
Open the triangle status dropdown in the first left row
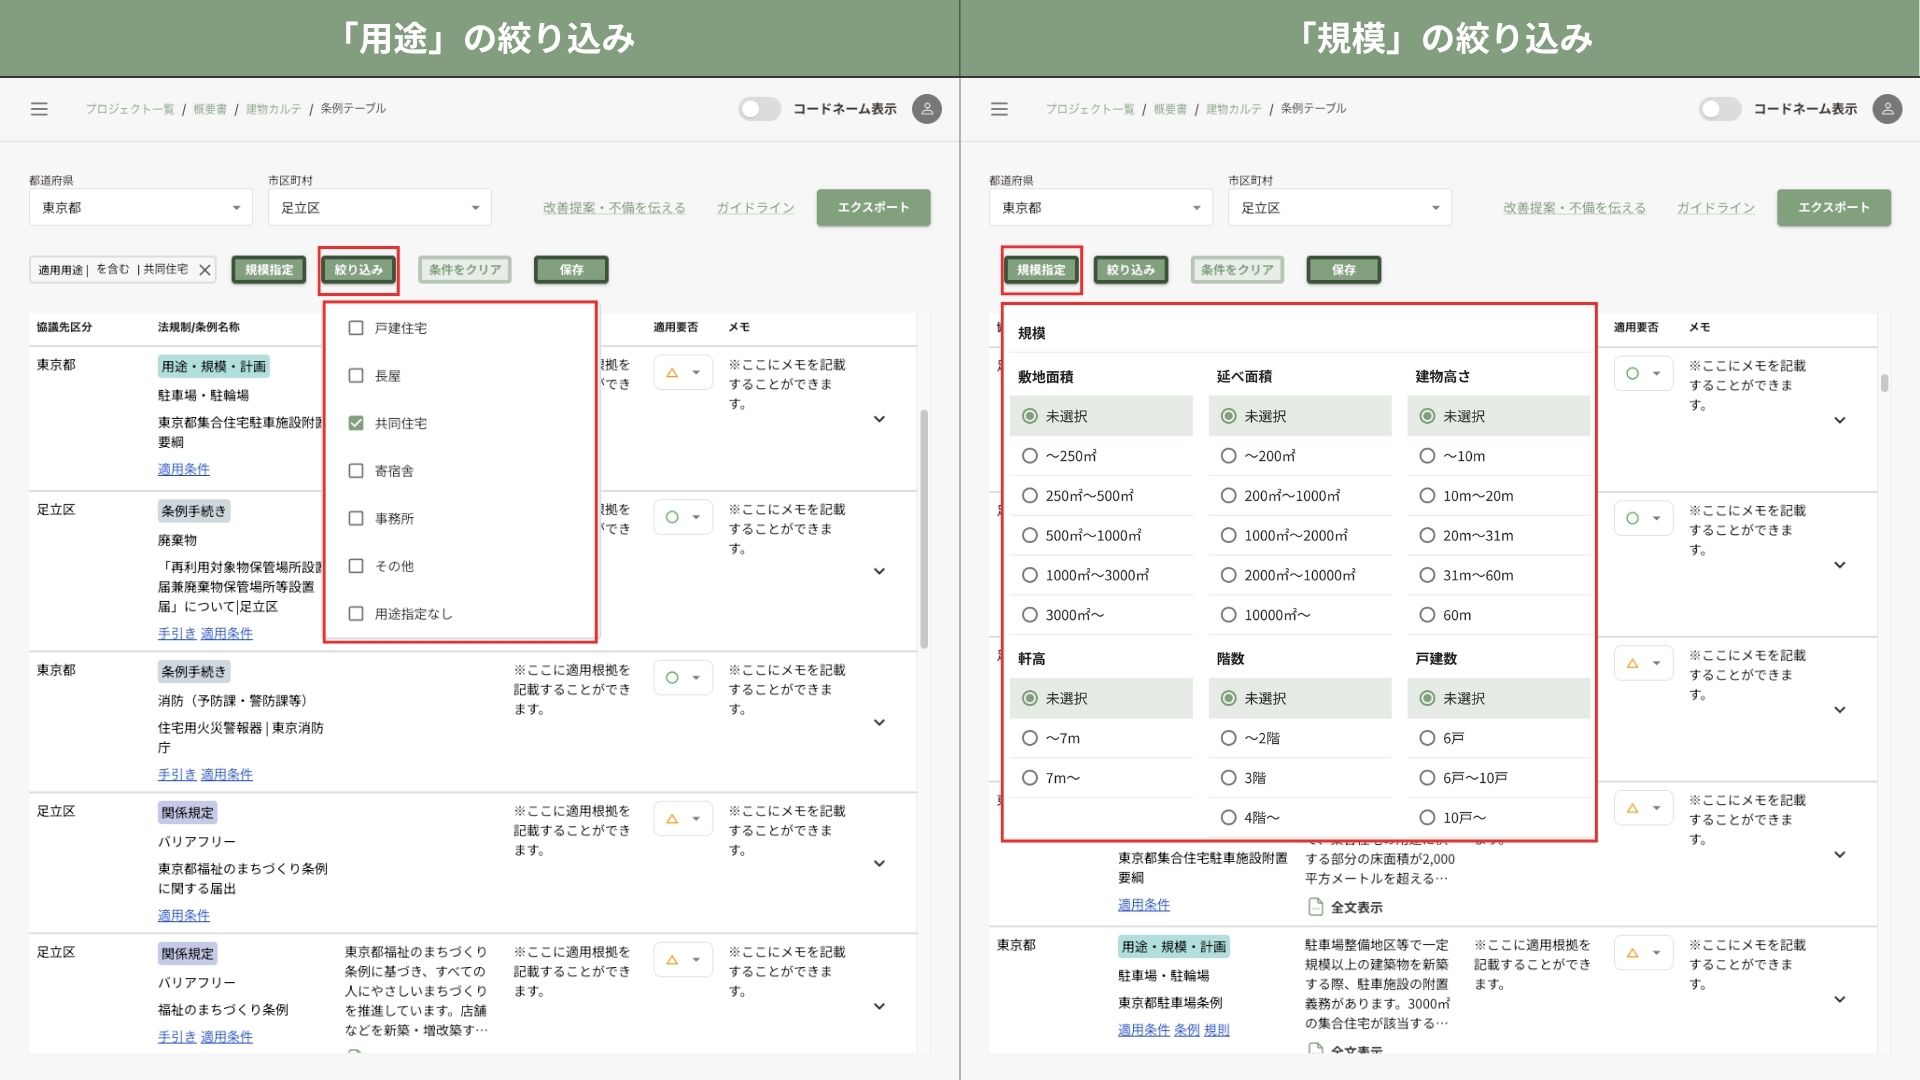(683, 373)
